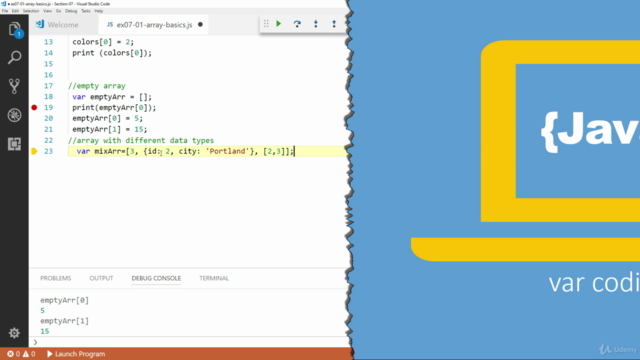
Task: Open the Selection menu
Action: (31, 11)
